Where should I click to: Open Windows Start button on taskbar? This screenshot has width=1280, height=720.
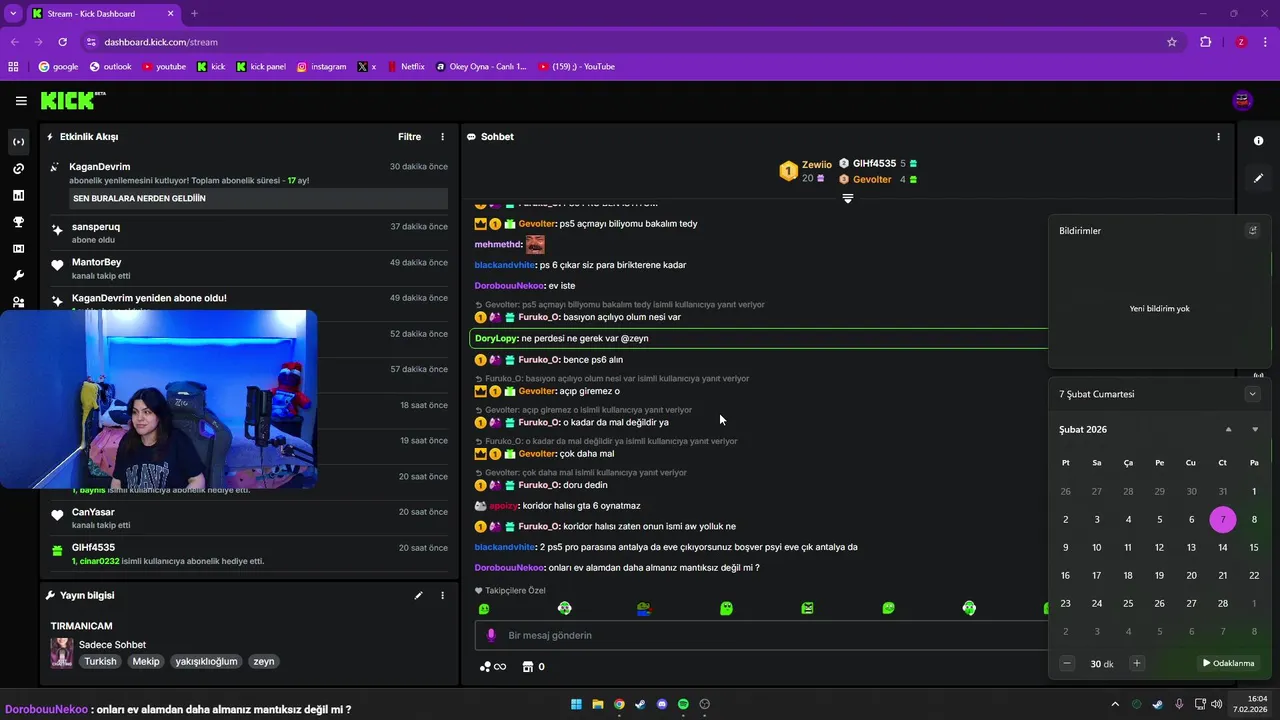coord(577,704)
